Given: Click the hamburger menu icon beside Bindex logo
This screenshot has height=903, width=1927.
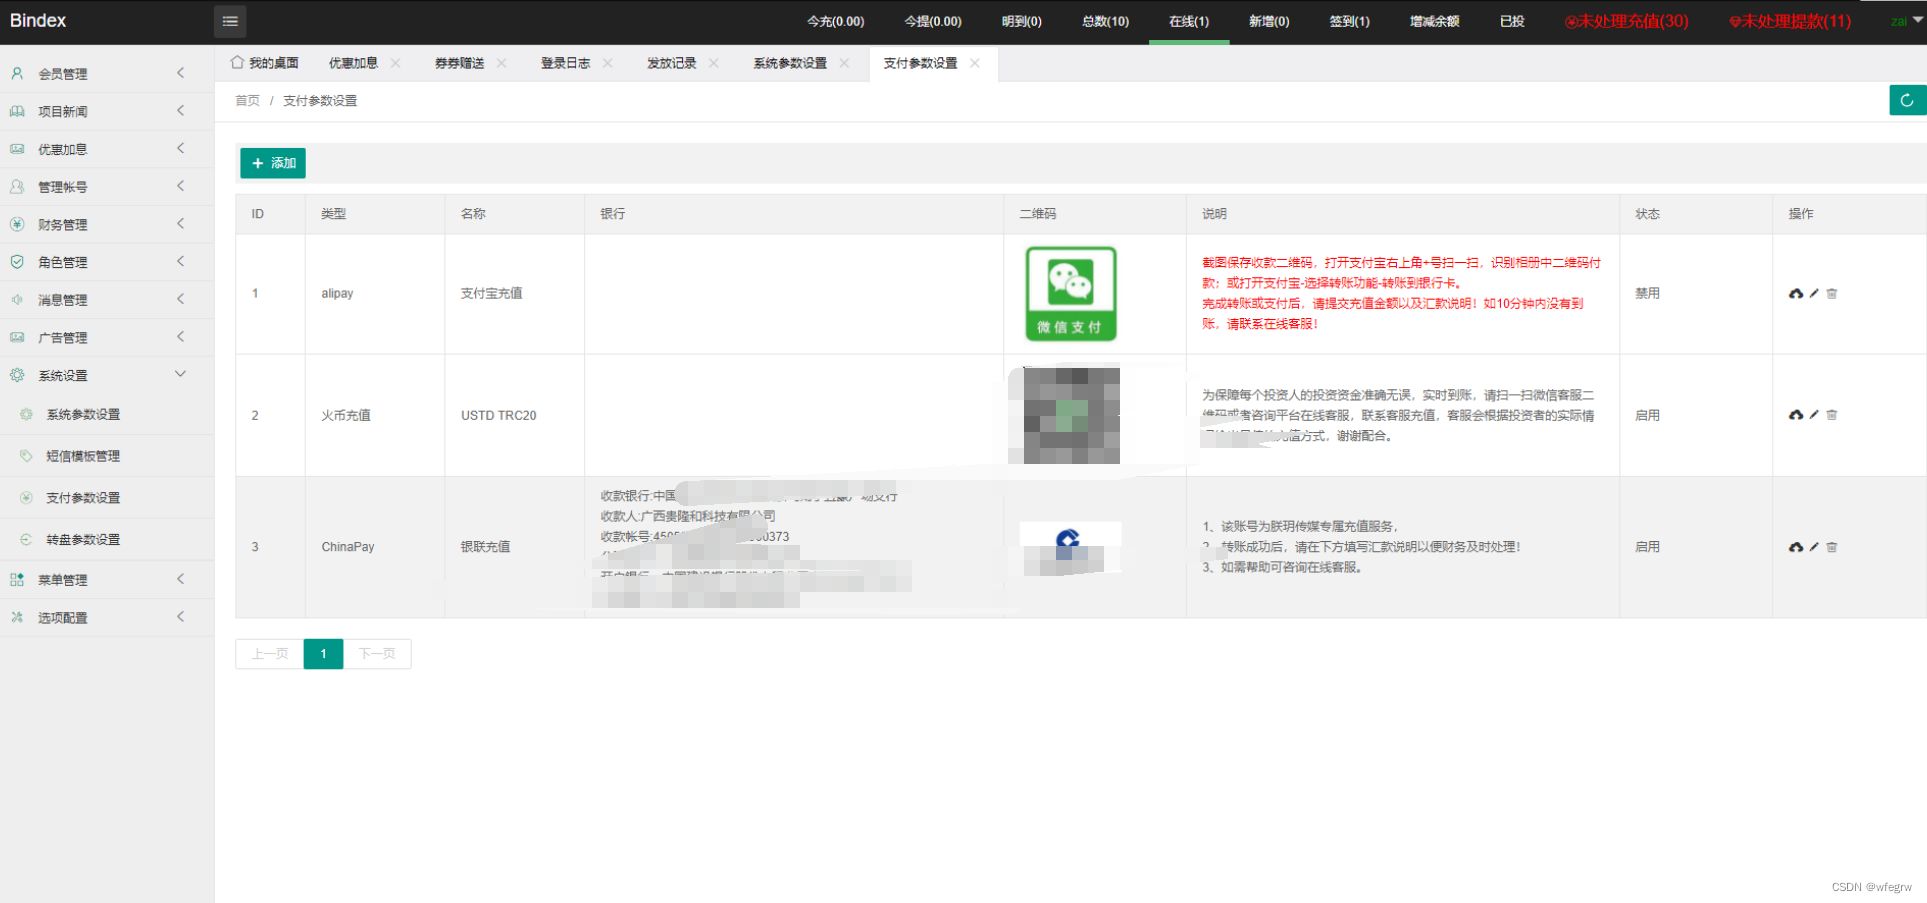Looking at the screenshot, I should click(229, 21).
